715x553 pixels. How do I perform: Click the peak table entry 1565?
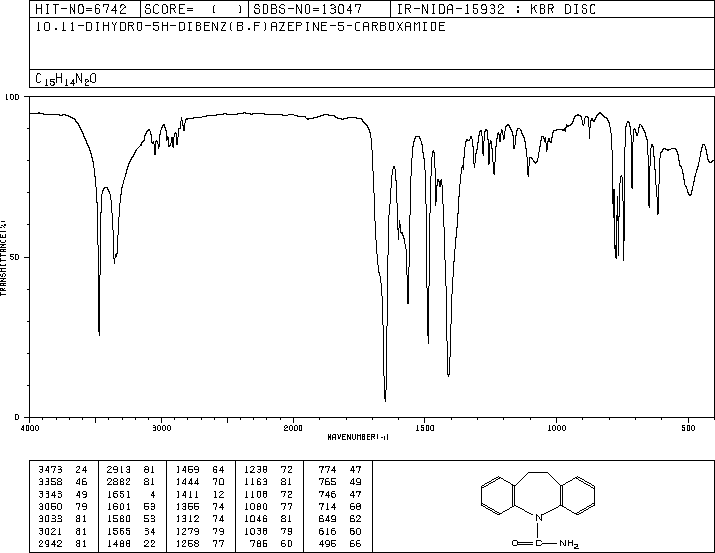(119, 532)
